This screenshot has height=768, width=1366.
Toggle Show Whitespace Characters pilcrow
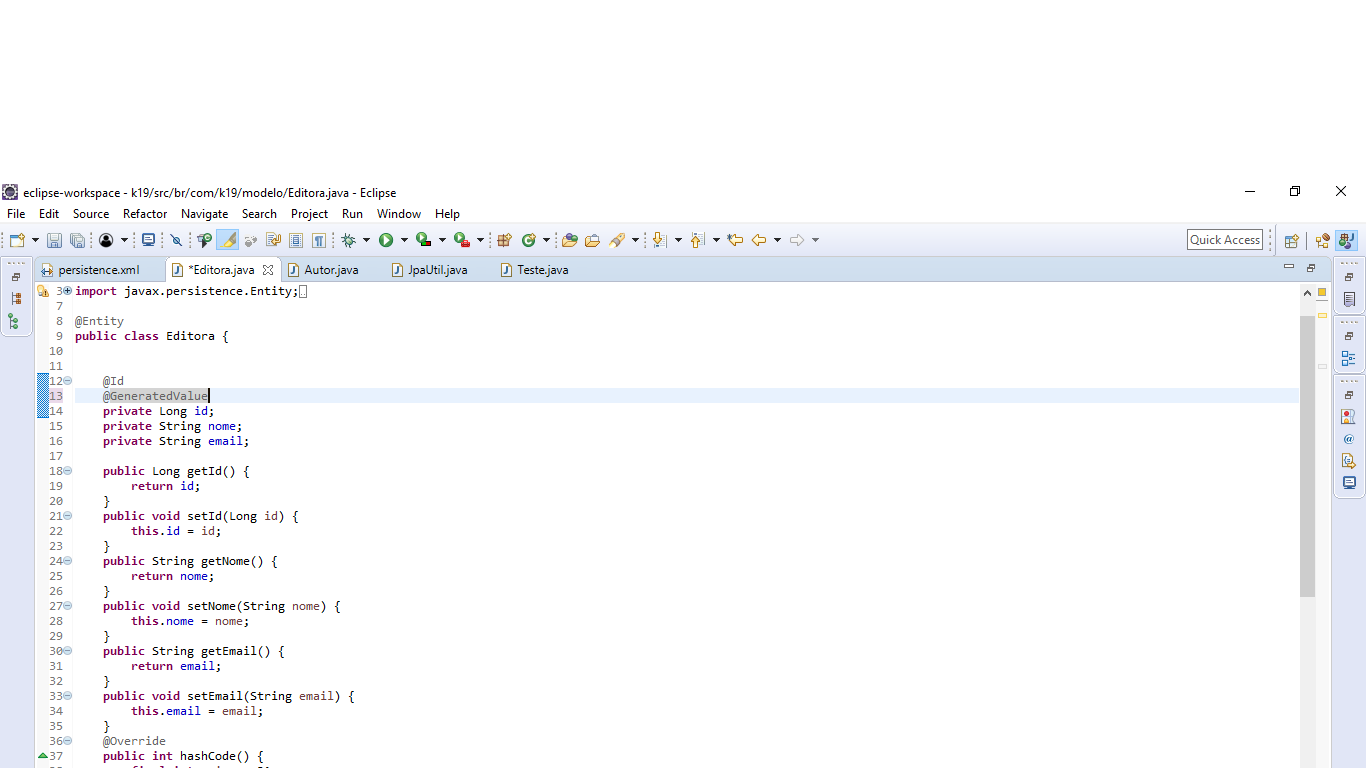[319, 240]
